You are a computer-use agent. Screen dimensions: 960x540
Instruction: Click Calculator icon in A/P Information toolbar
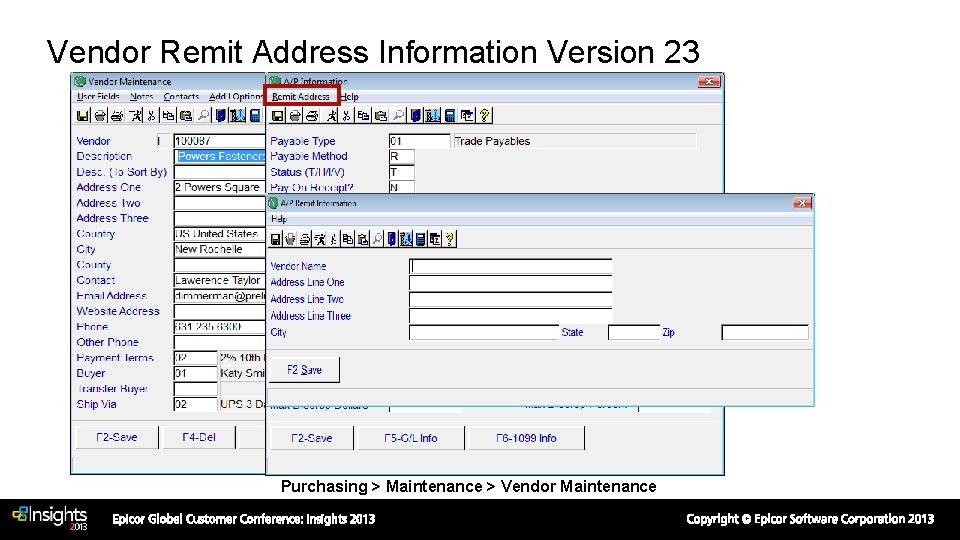click(x=450, y=115)
